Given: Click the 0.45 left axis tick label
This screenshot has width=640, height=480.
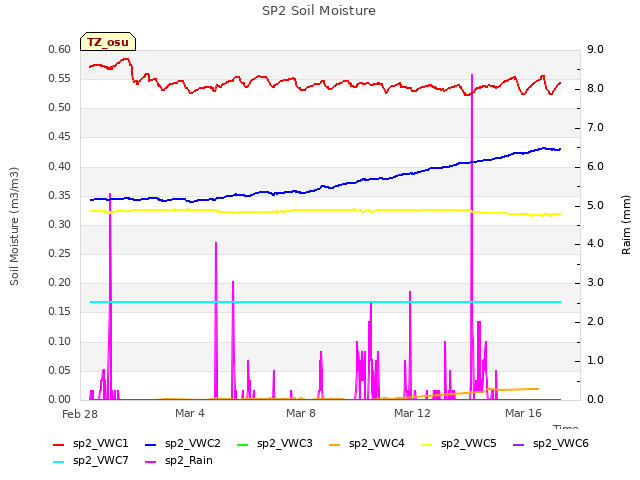Looking at the screenshot, I should tap(60, 137).
